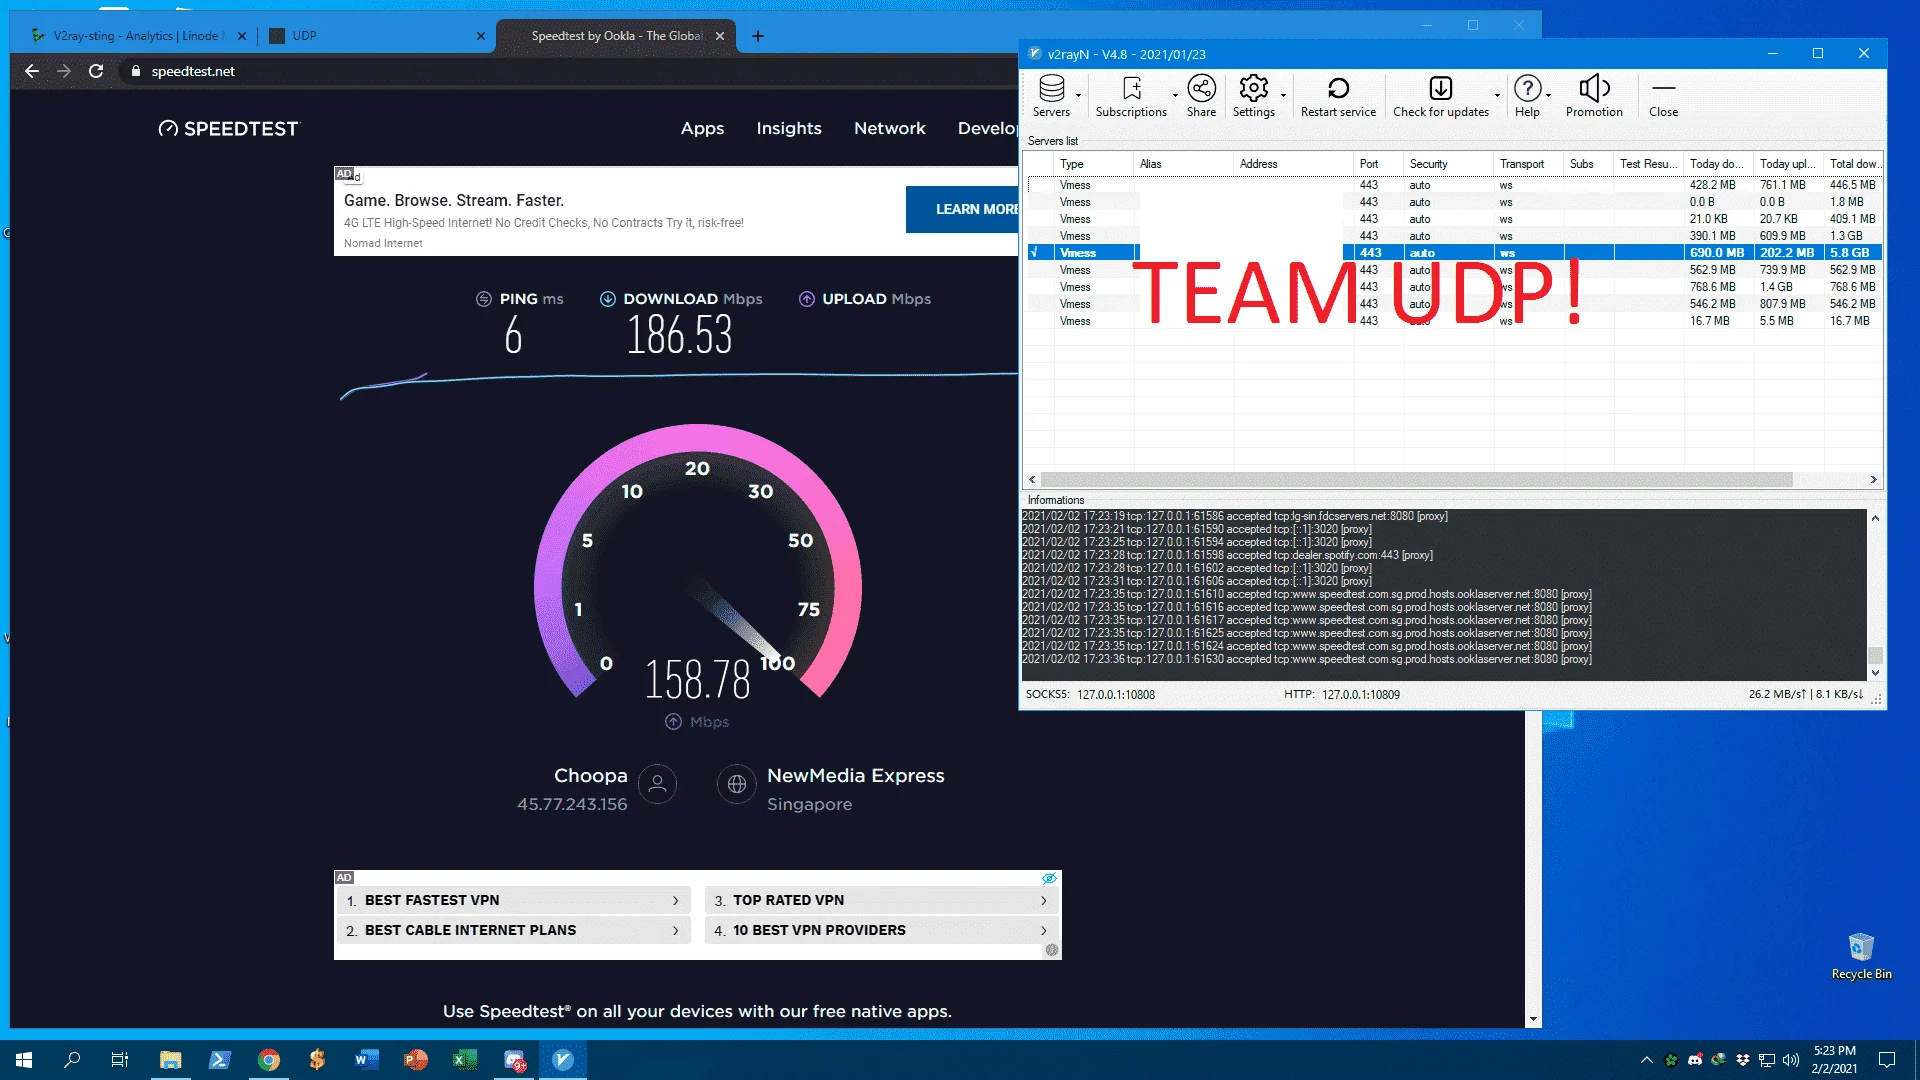
Task: Click the user icon next to Choopa
Action: [657, 784]
